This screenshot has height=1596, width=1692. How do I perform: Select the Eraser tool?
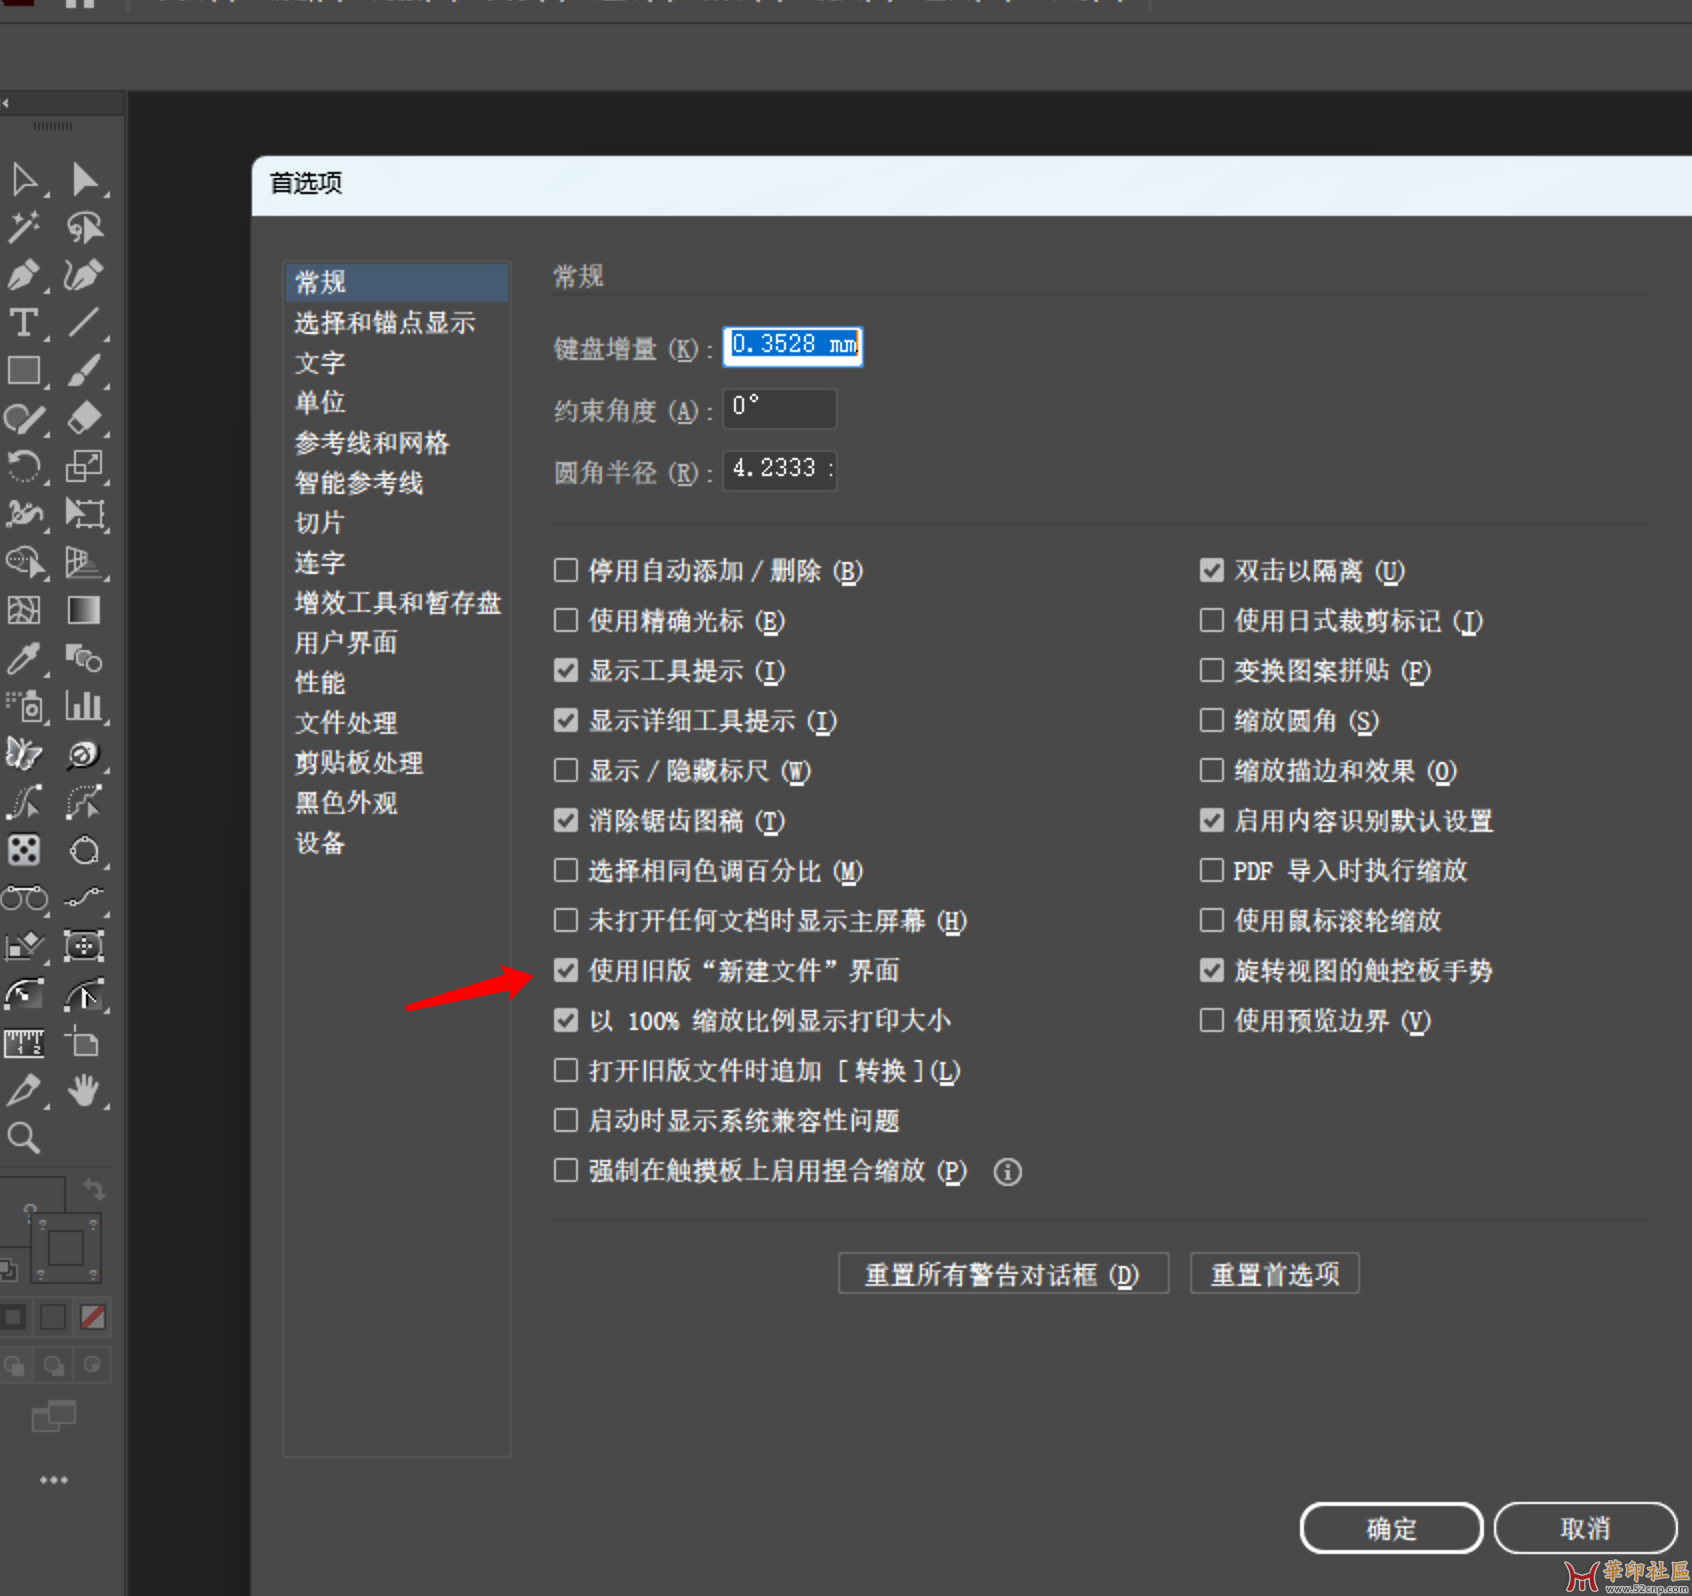tap(84, 418)
